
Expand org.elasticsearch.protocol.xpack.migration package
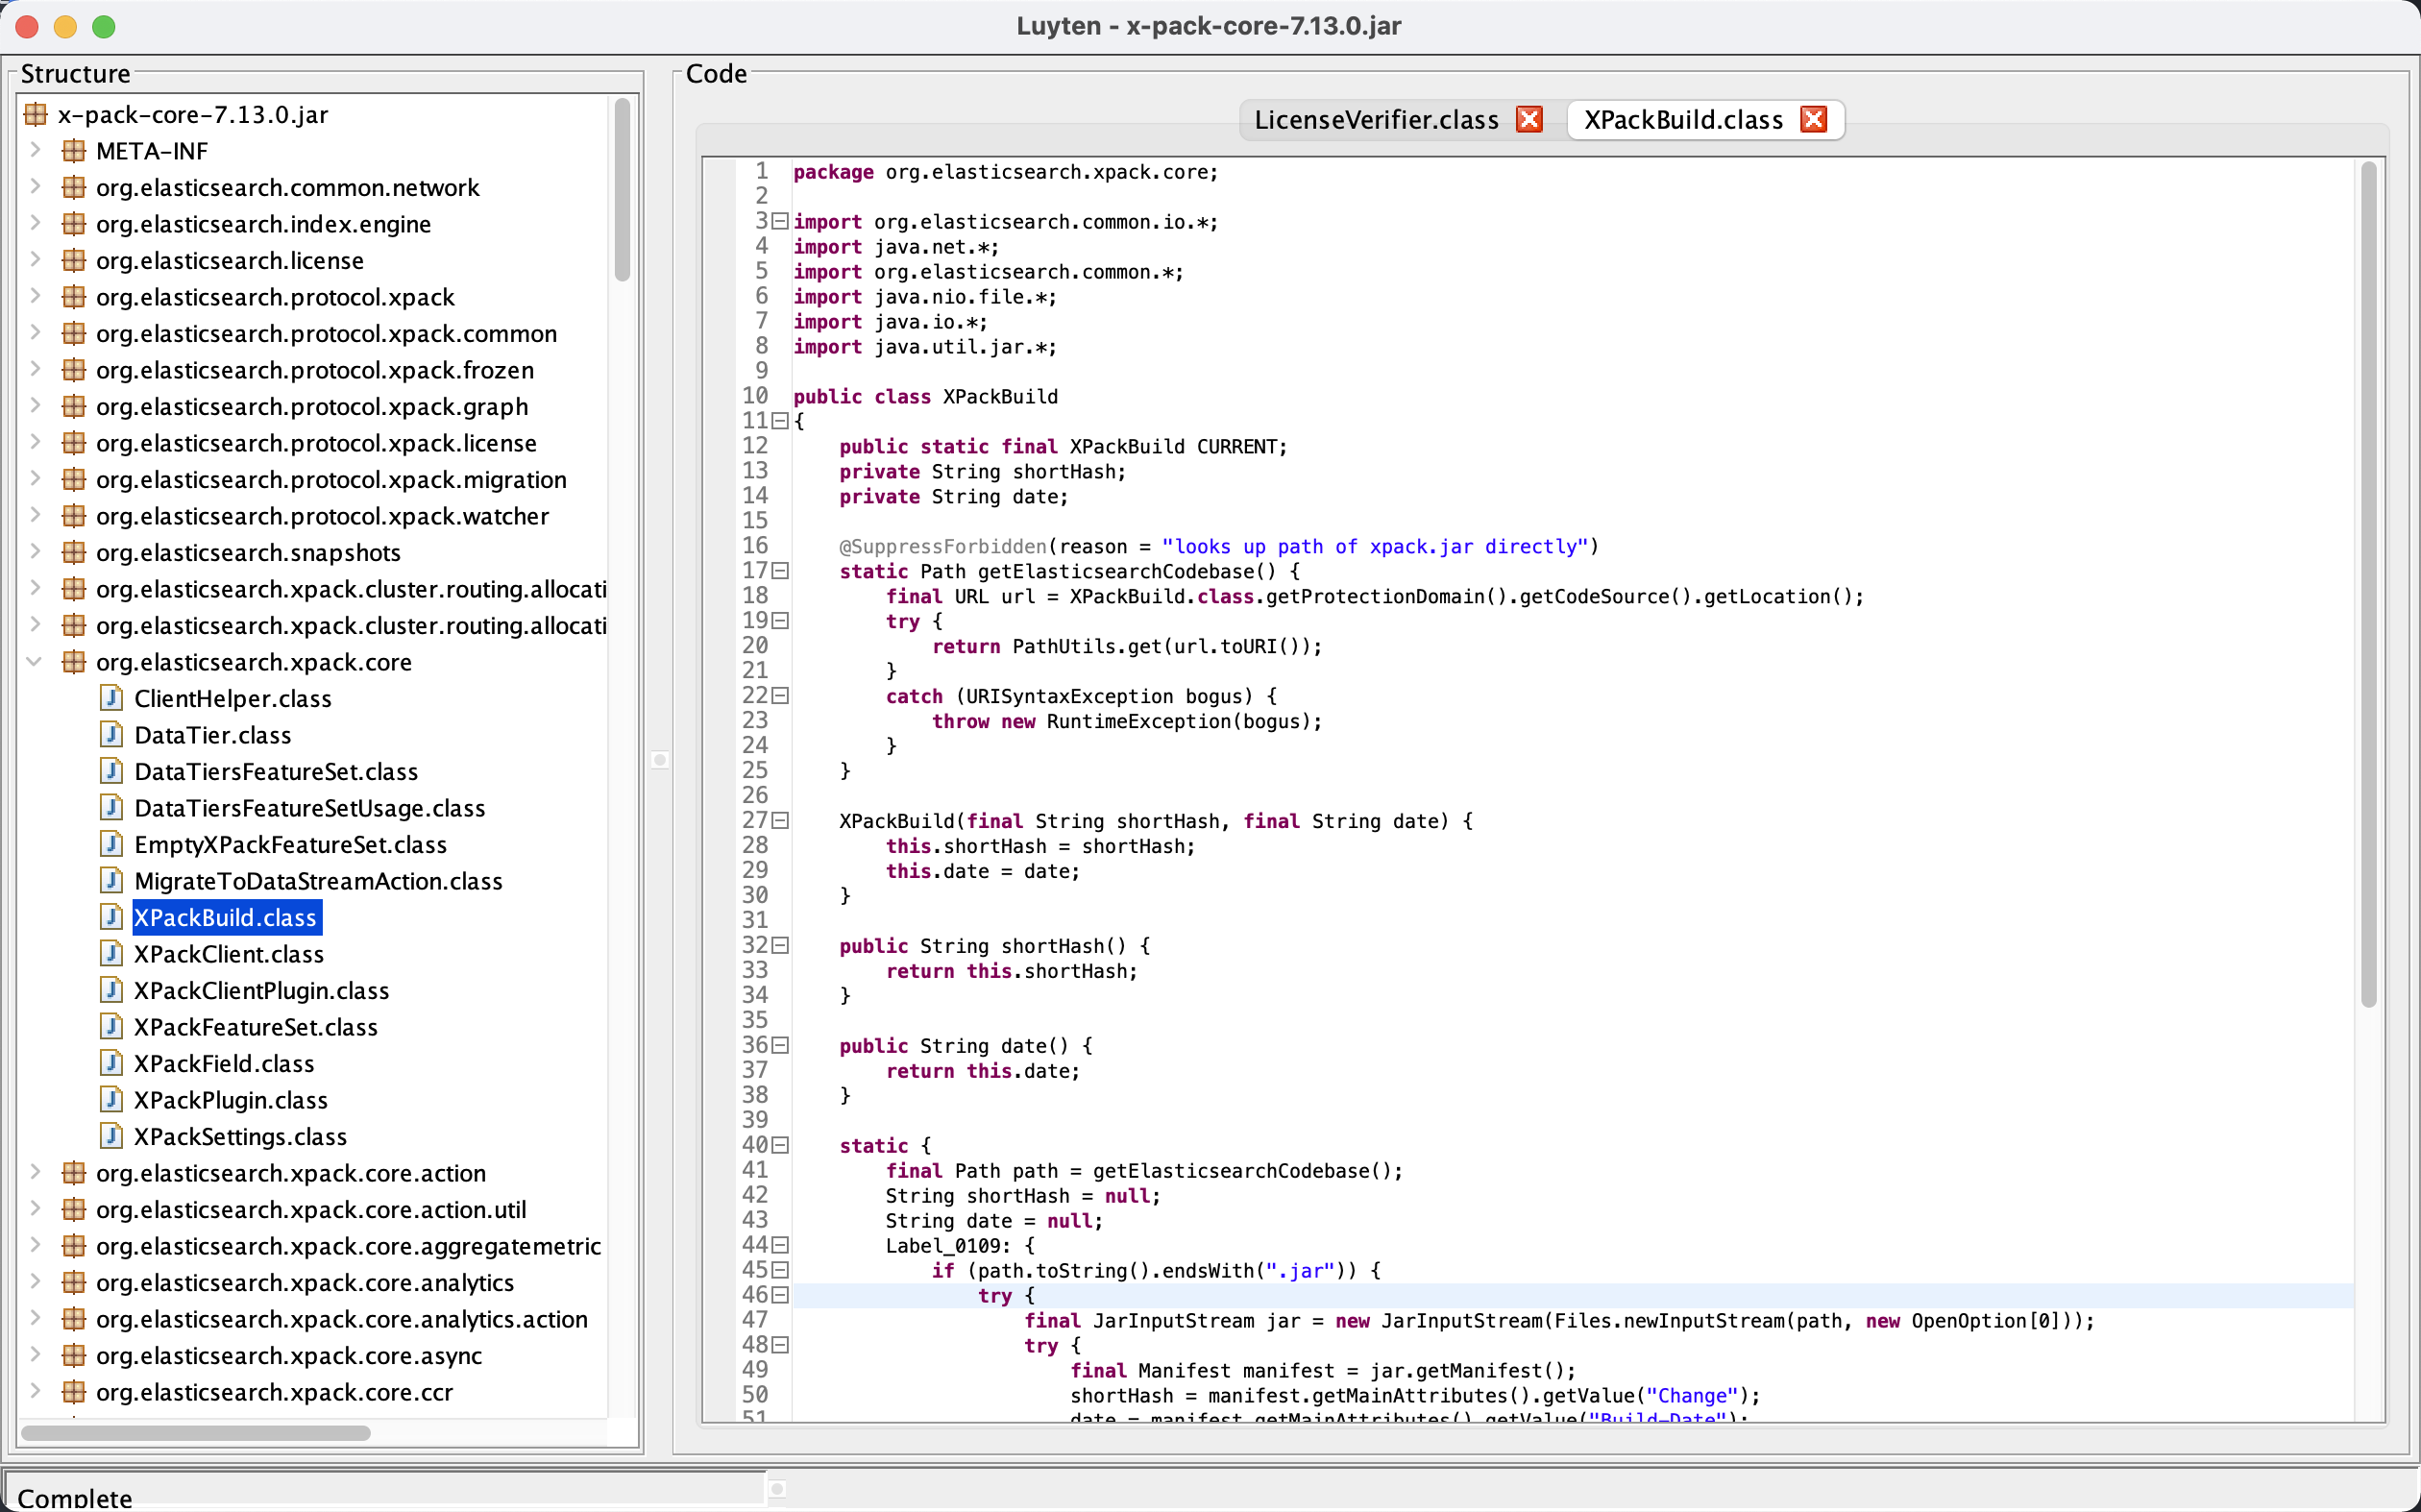[x=35, y=479]
